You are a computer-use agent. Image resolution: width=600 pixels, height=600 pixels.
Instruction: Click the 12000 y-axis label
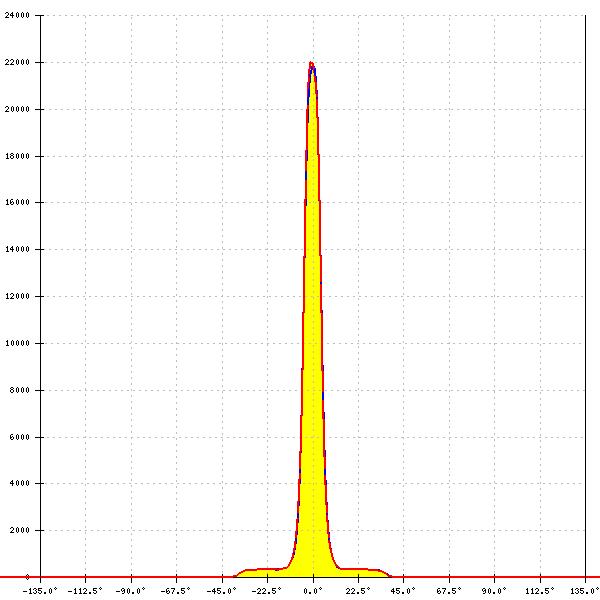pos(17,296)
